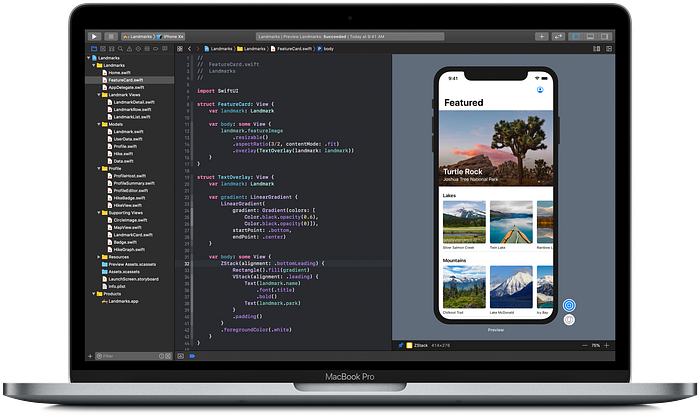Toggle debug area at editor bottom
The image size is (700, 416).
(x=180, y=356)
